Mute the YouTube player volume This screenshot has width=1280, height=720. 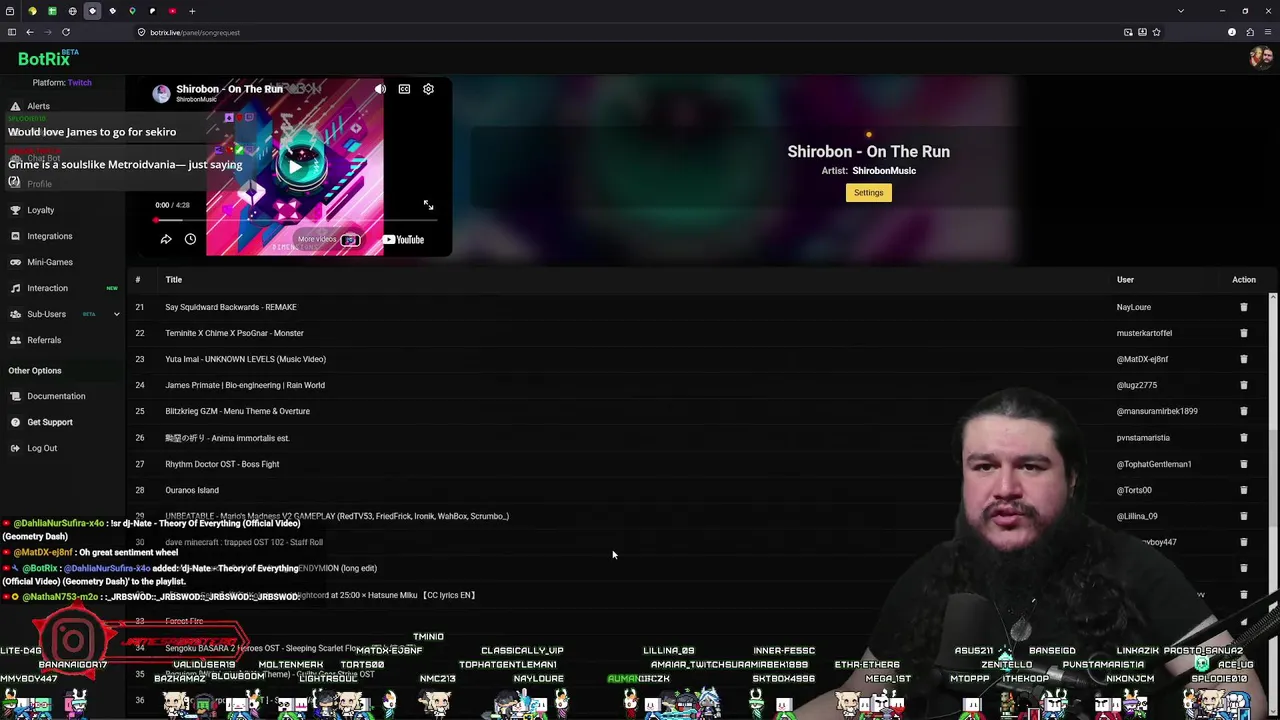click(x=380, y=89)
